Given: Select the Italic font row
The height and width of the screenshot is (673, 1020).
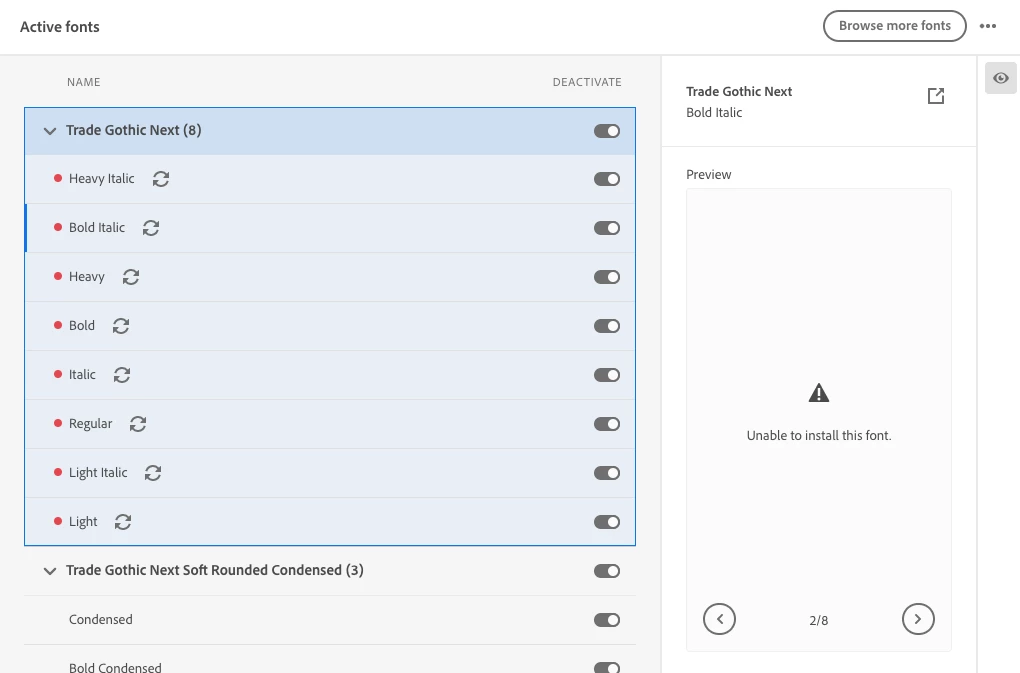Looking at the screenshot, I should [x=330, y=375].
